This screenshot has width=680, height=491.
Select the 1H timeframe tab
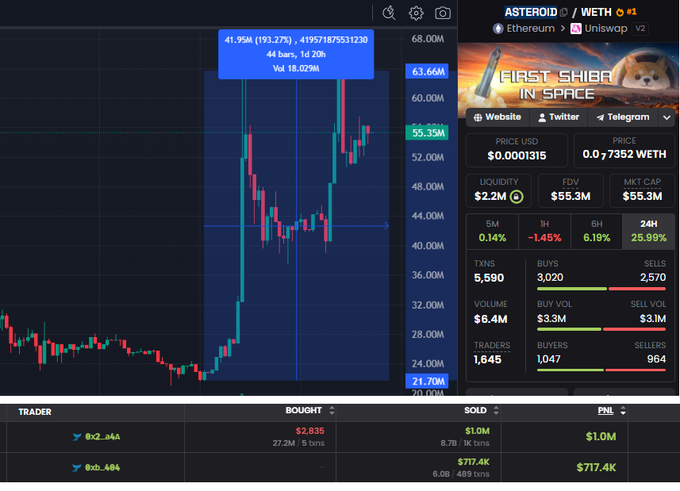tap(544, 231)
